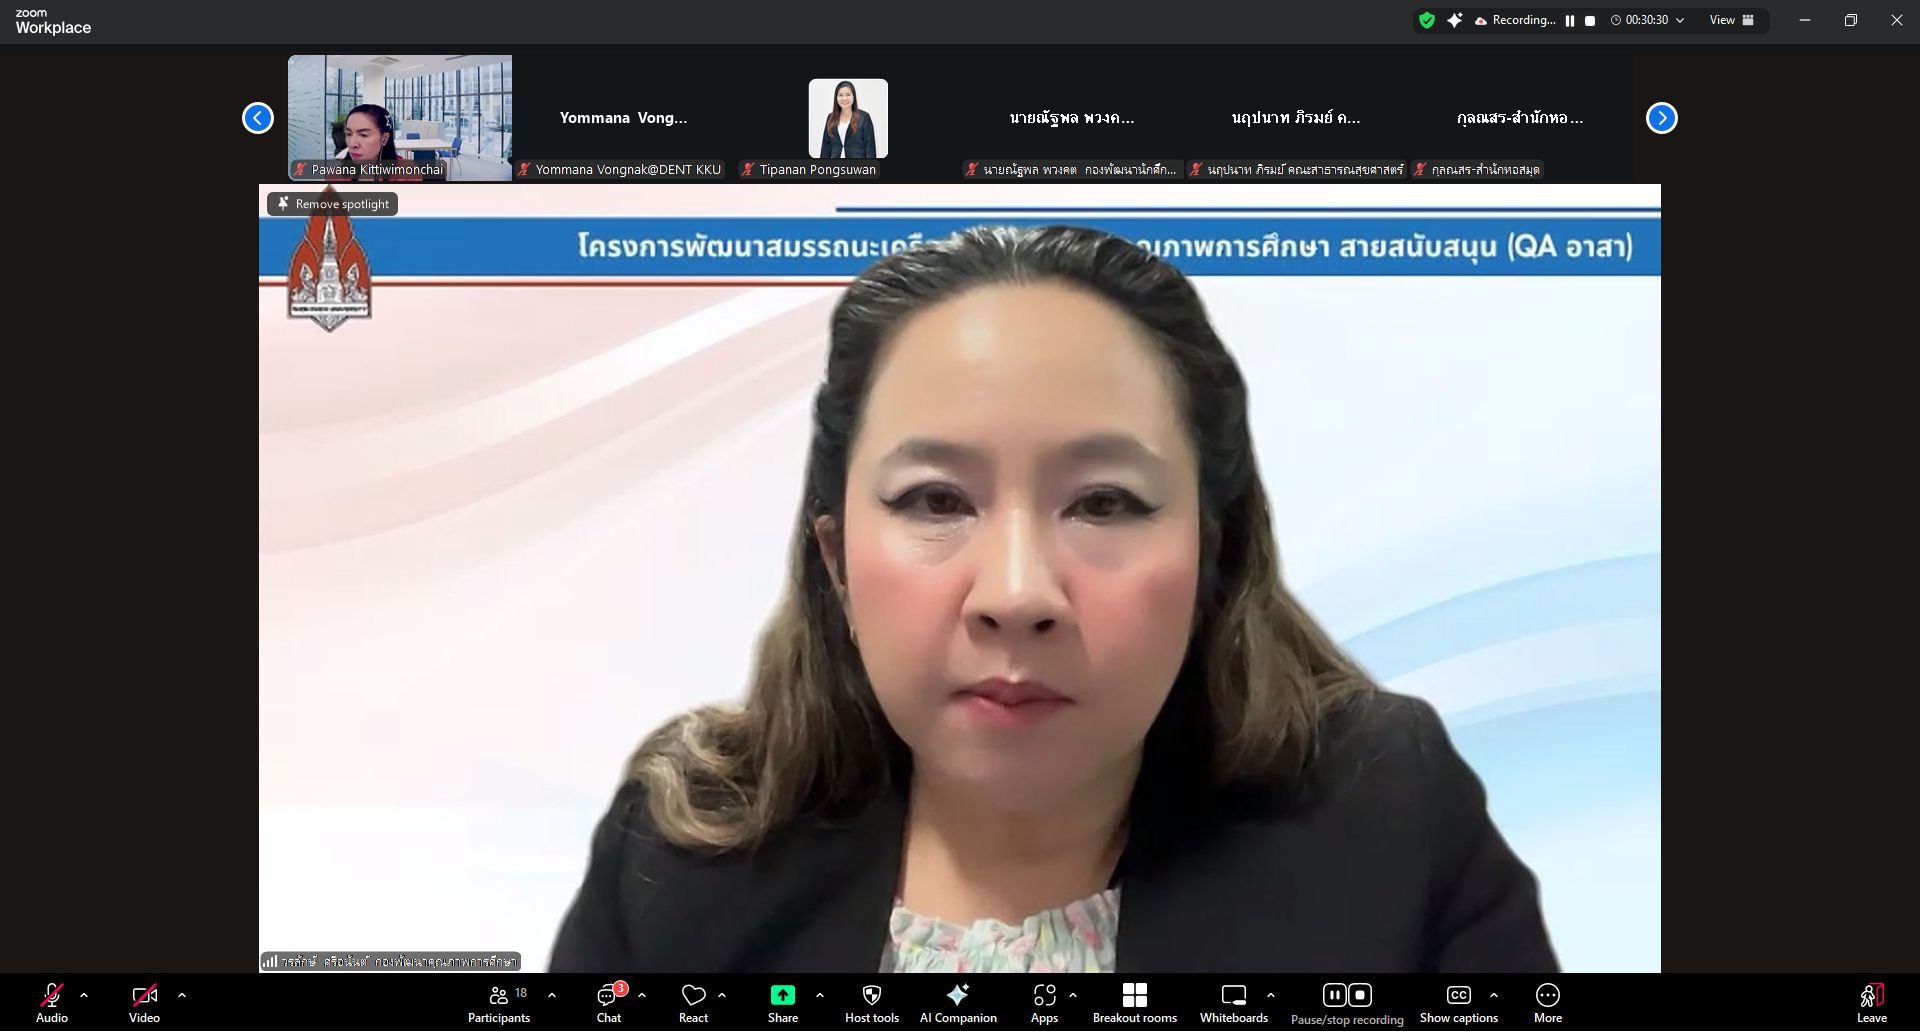
Task: Unmute the microphone with the Audio button
Action: [x=52, y=1003]
